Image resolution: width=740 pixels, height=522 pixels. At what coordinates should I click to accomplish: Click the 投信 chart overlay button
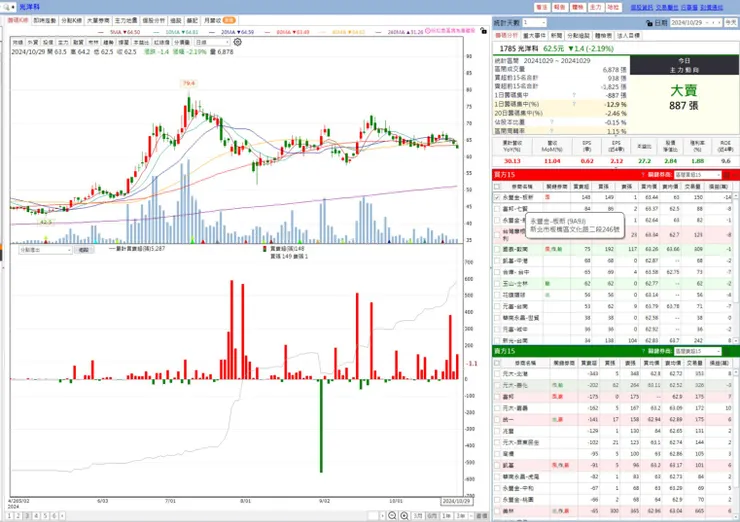click(48, 42)
